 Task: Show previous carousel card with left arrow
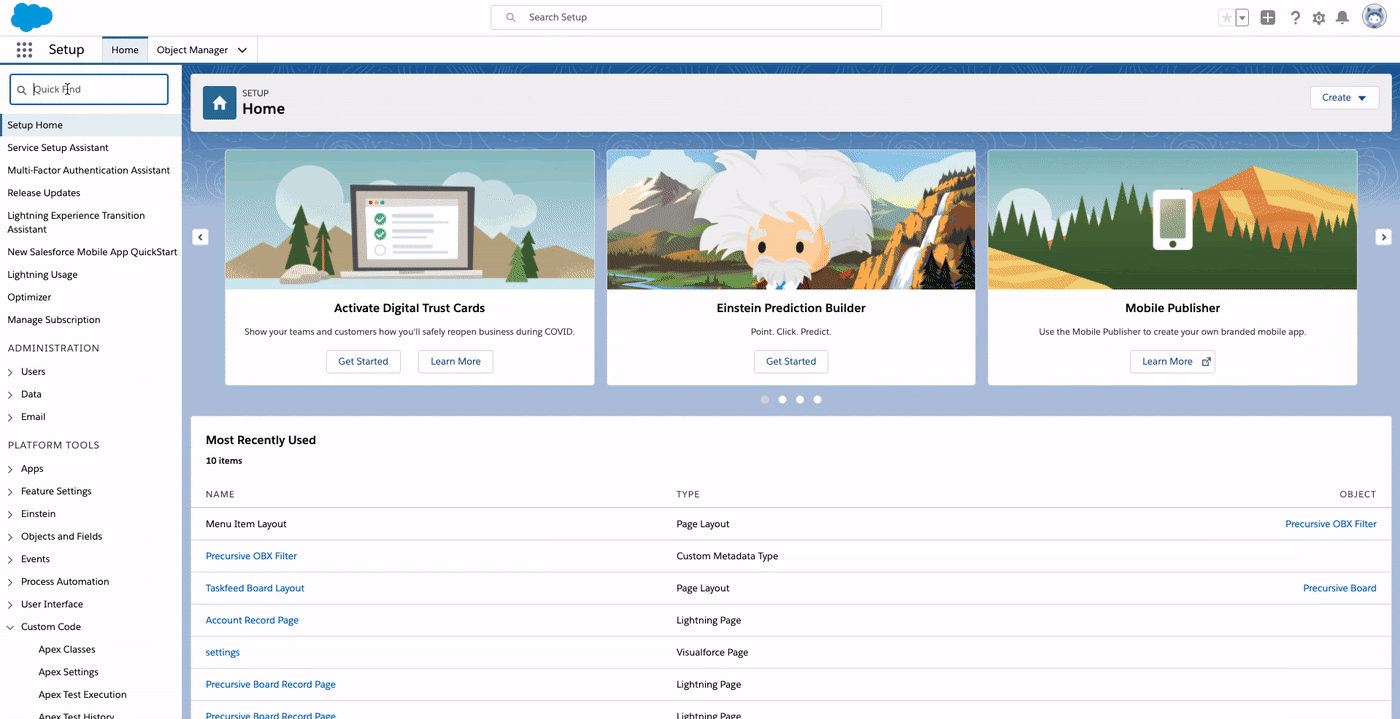(x=200, y=237)
